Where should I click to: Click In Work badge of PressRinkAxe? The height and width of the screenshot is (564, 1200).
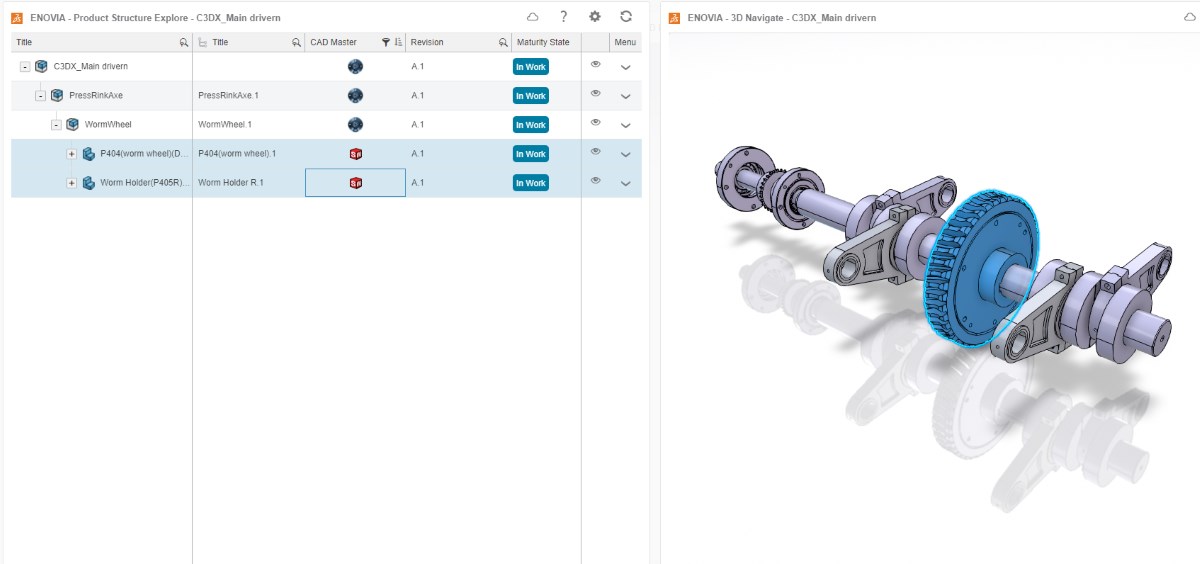point(530,96)
